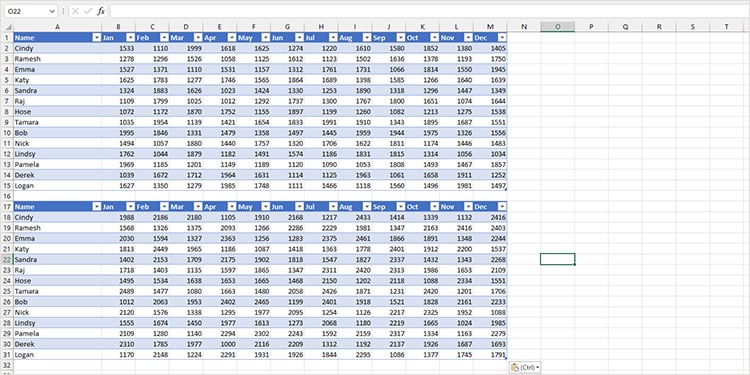Click the Insert Function fx icon
Image resolution: width=750 pixels, height=375 pixels.
point(100,11)
